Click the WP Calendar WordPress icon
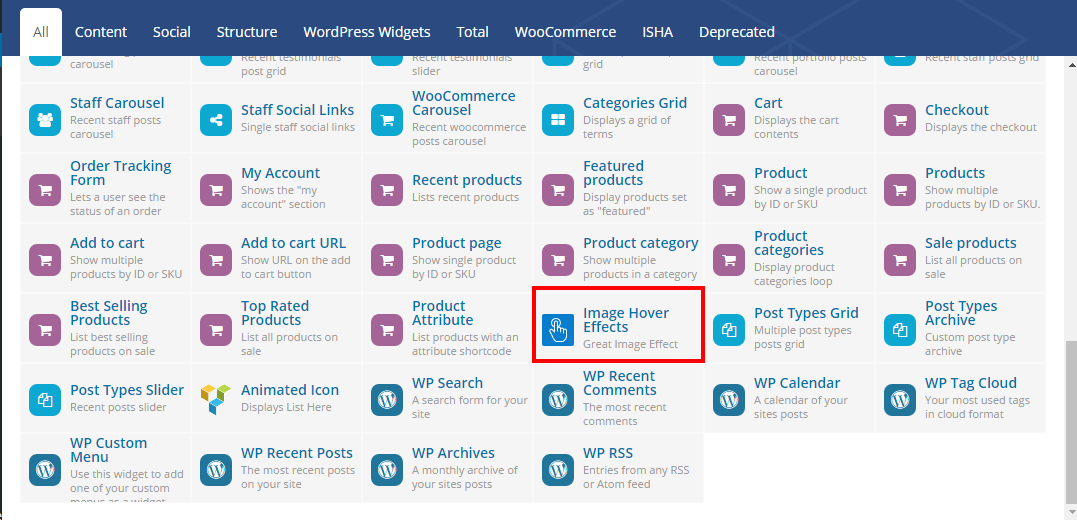1077x520 pixels. coord(729,400)
